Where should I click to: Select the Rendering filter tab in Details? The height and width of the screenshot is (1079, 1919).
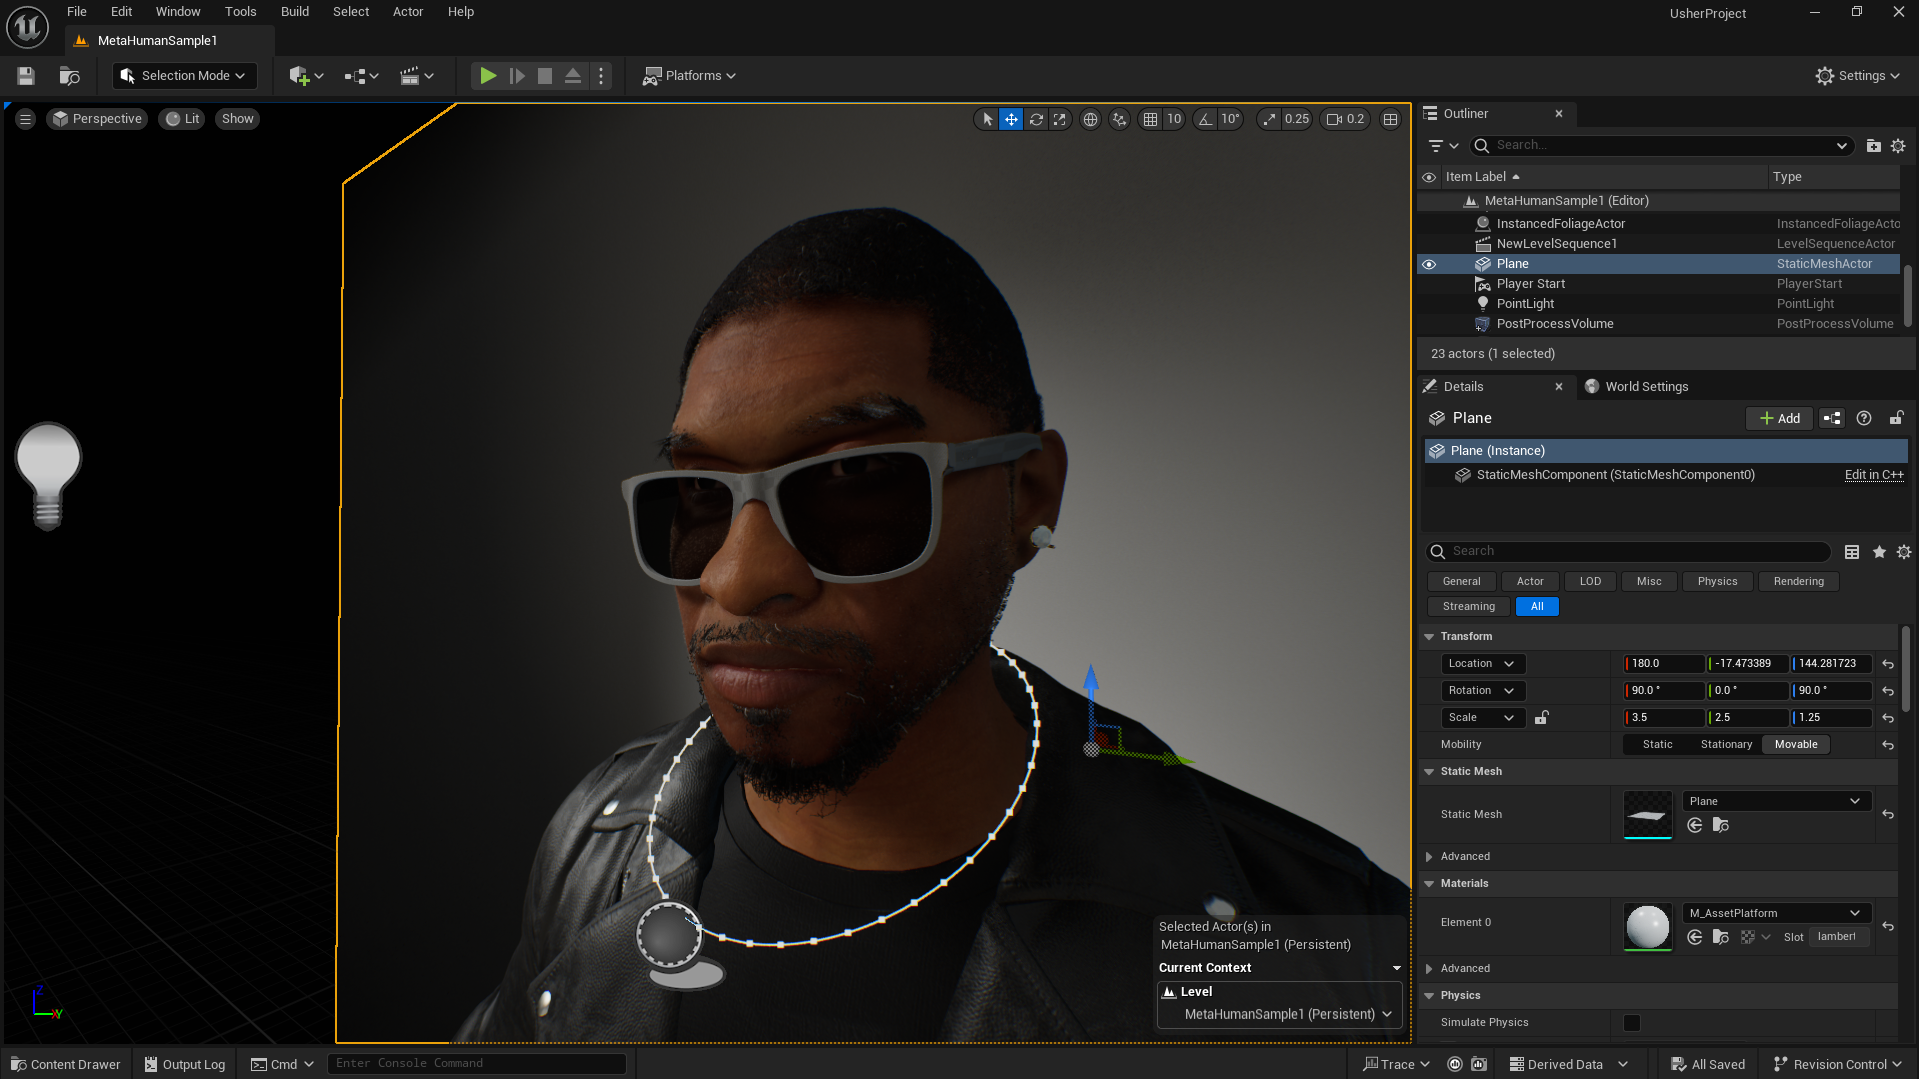pos(1798,582)
